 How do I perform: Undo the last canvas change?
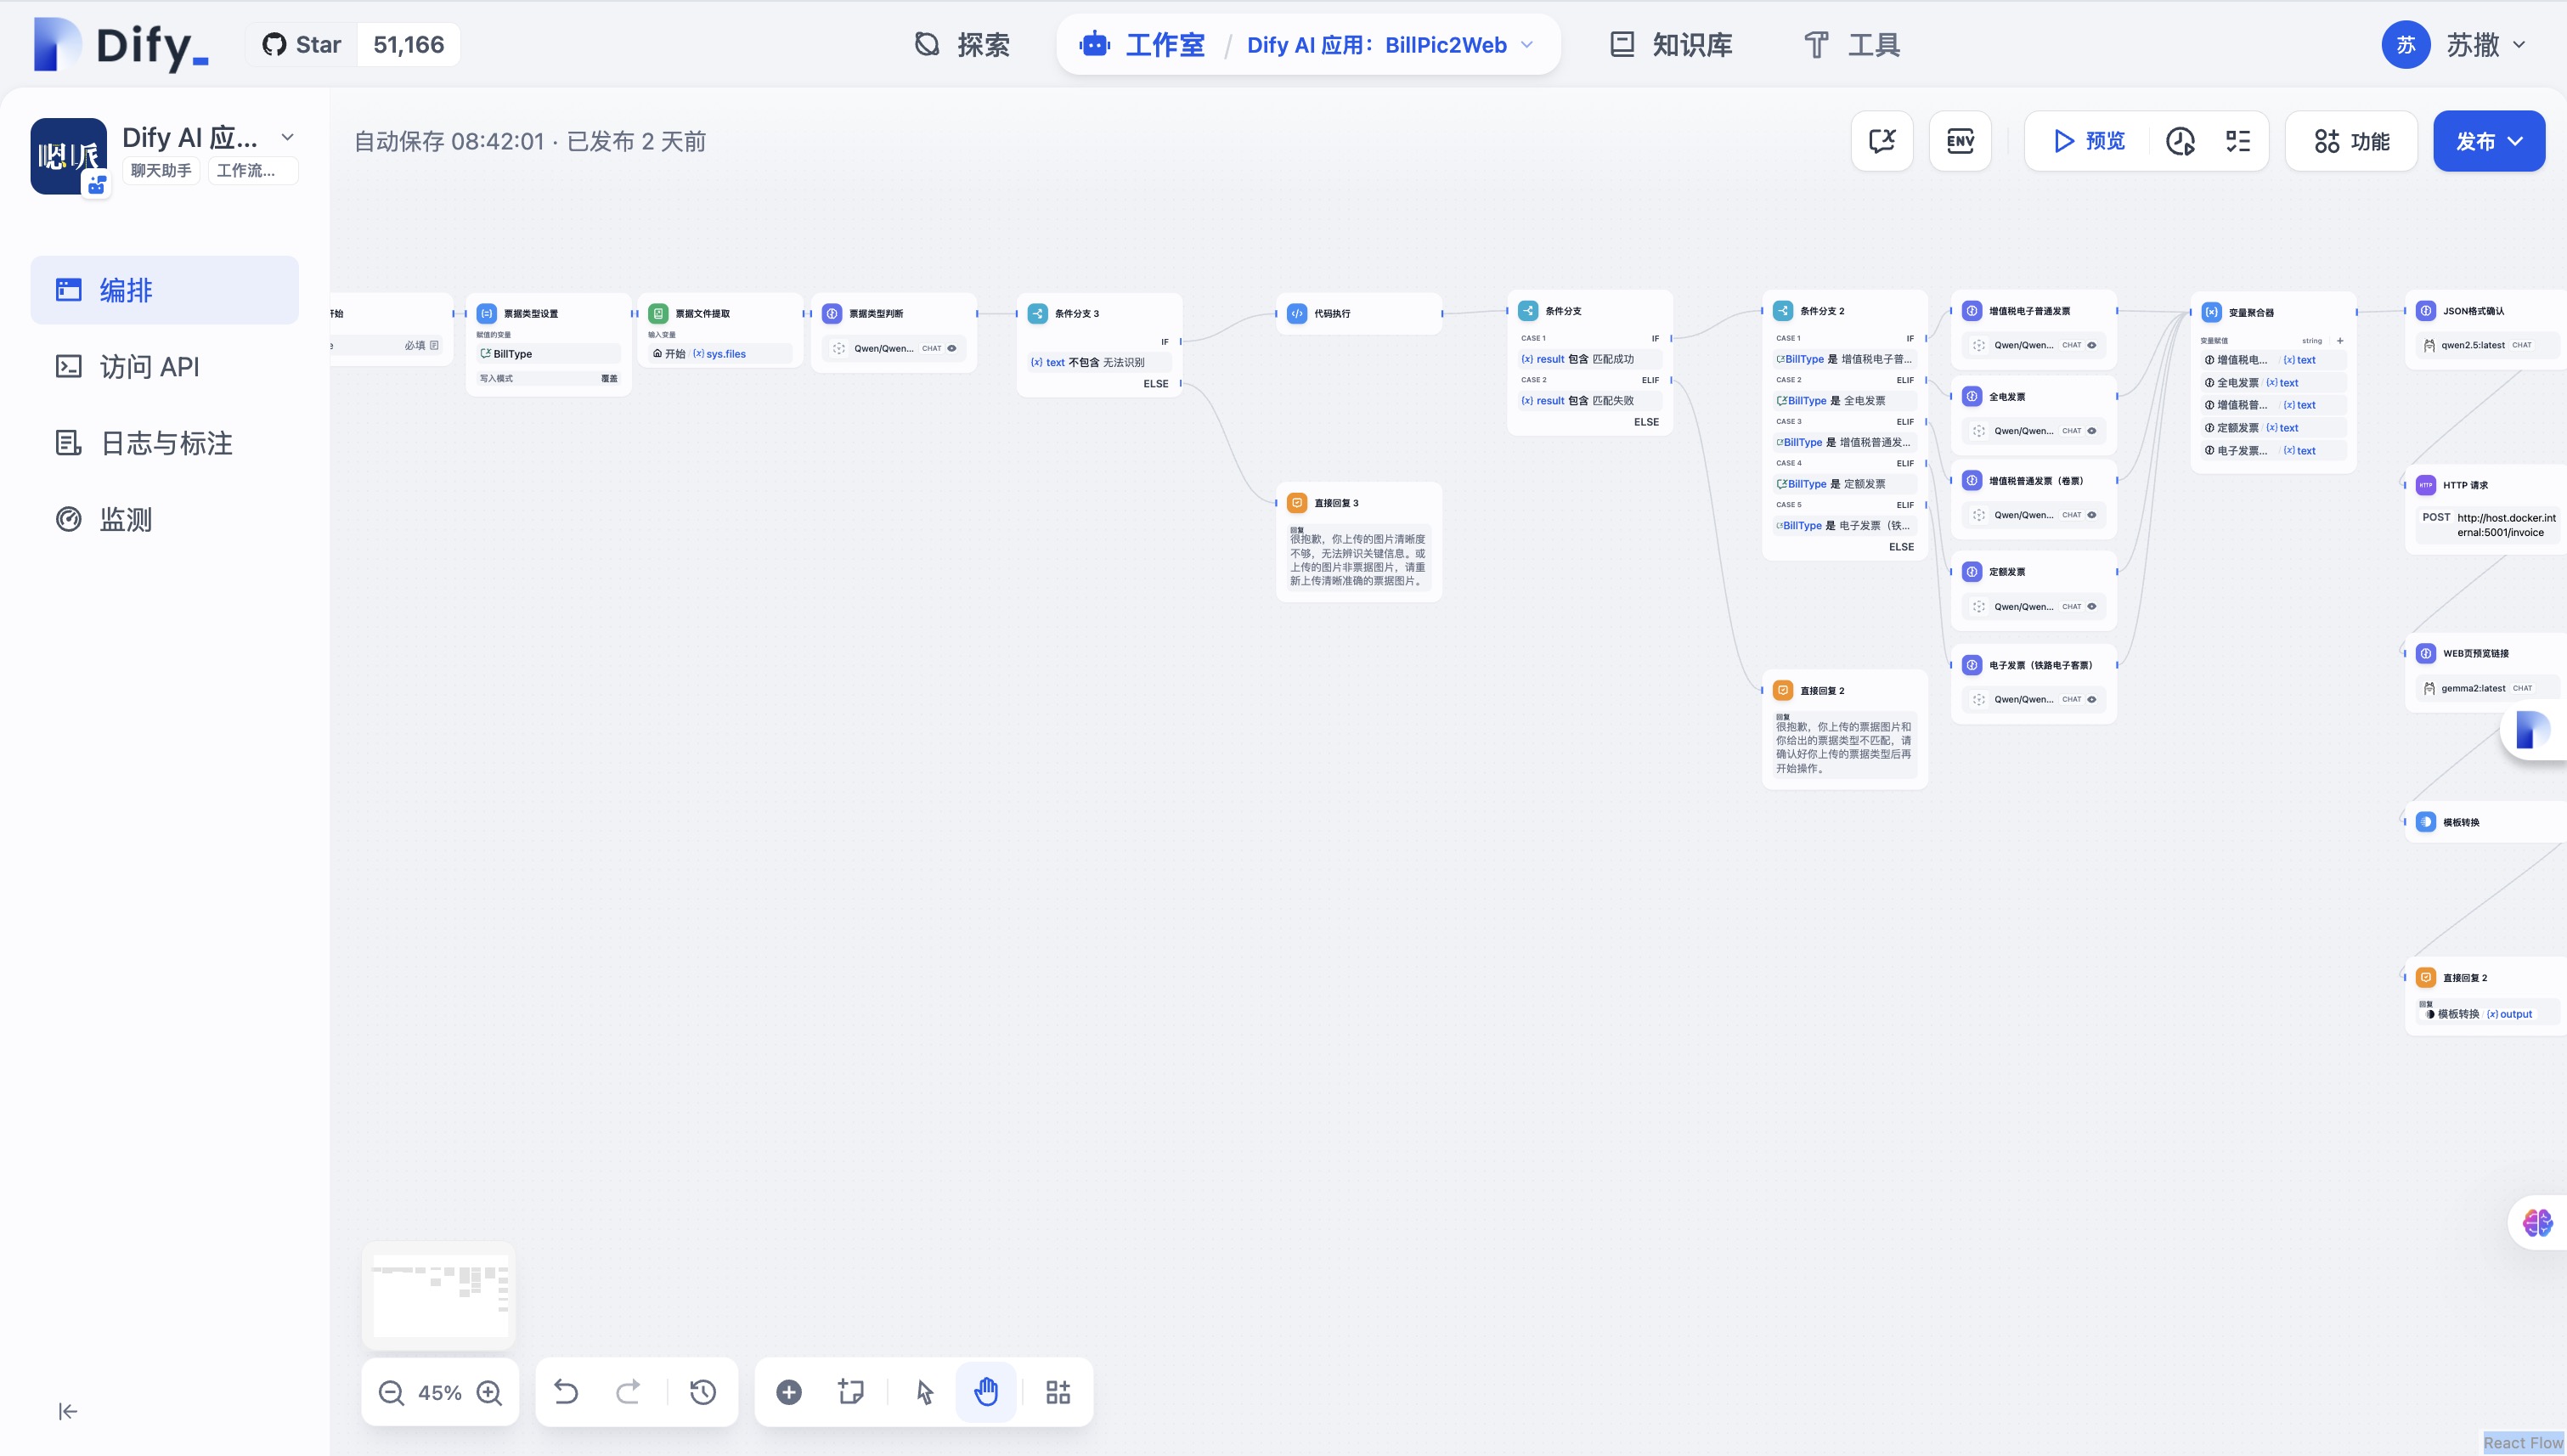tap(566, 1392)
